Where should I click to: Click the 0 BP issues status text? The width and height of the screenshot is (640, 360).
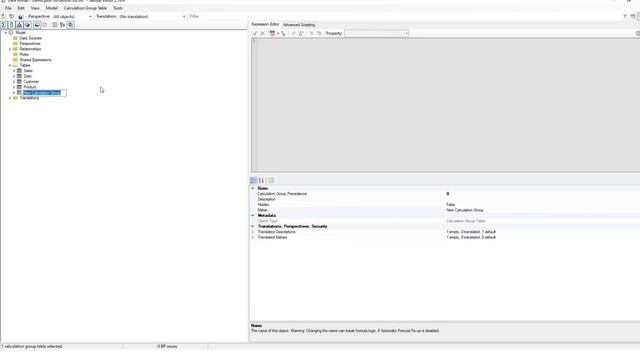point(167,347)
